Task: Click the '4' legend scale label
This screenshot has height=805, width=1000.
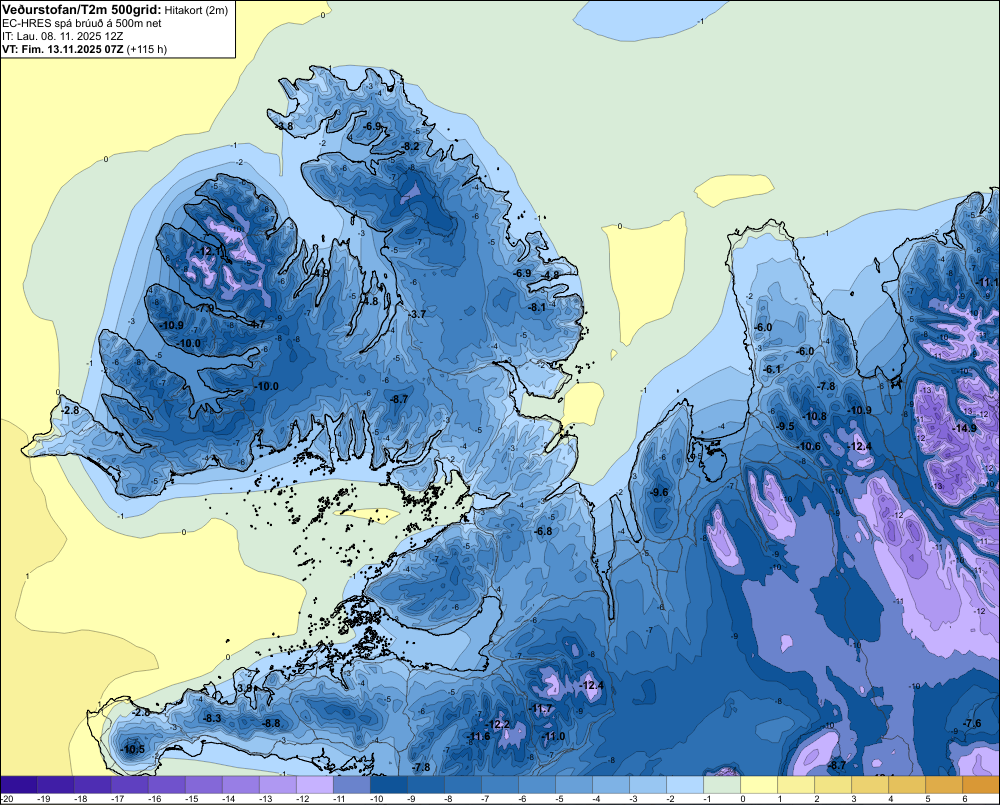Action: tap(891, 799)
